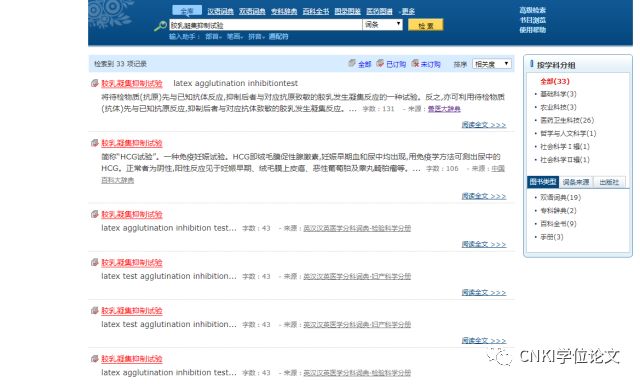Click the 未订购 filter icon

click(415, 63)
